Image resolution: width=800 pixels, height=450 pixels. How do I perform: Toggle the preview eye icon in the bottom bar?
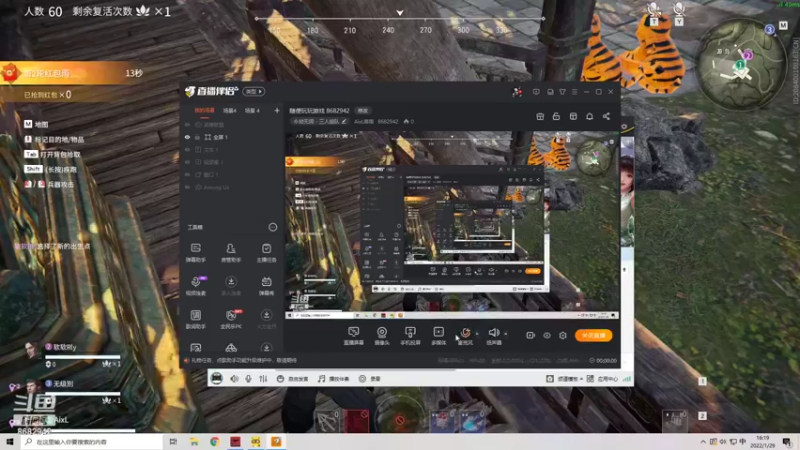(x=546, y=335)
